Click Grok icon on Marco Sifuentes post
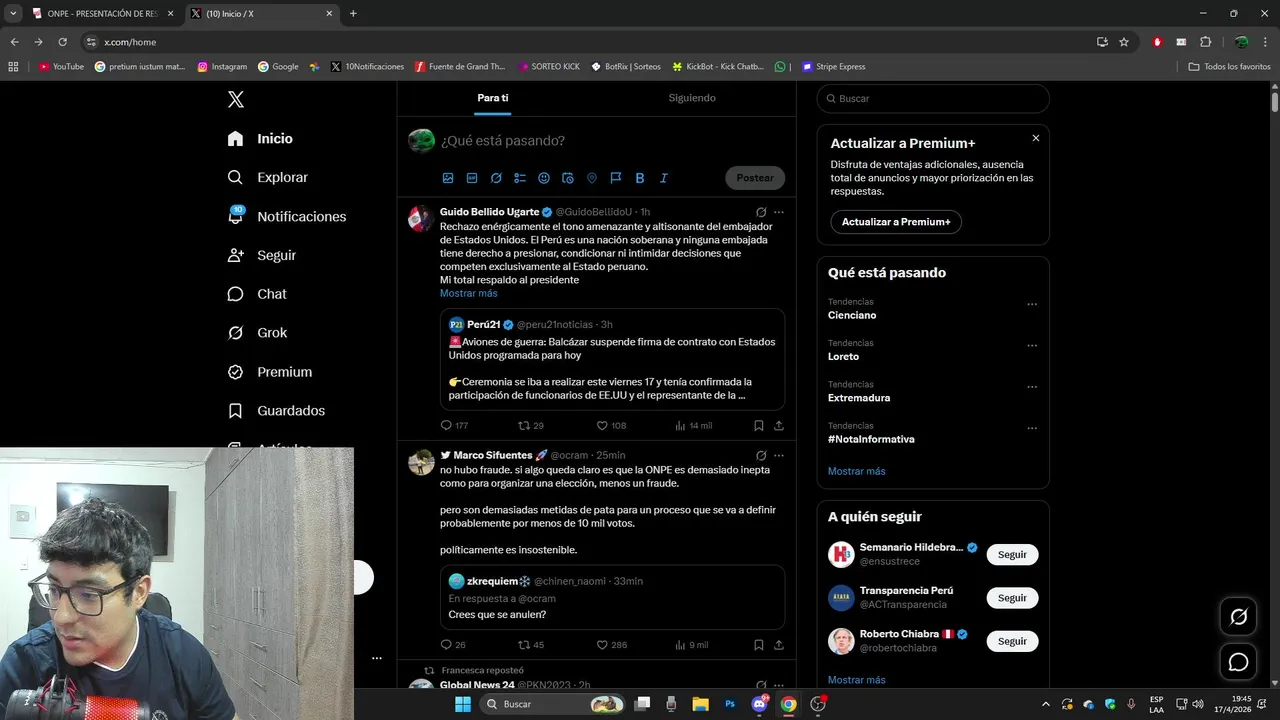The height and width of the screenshot is (720, 1280). pos(761,455)
